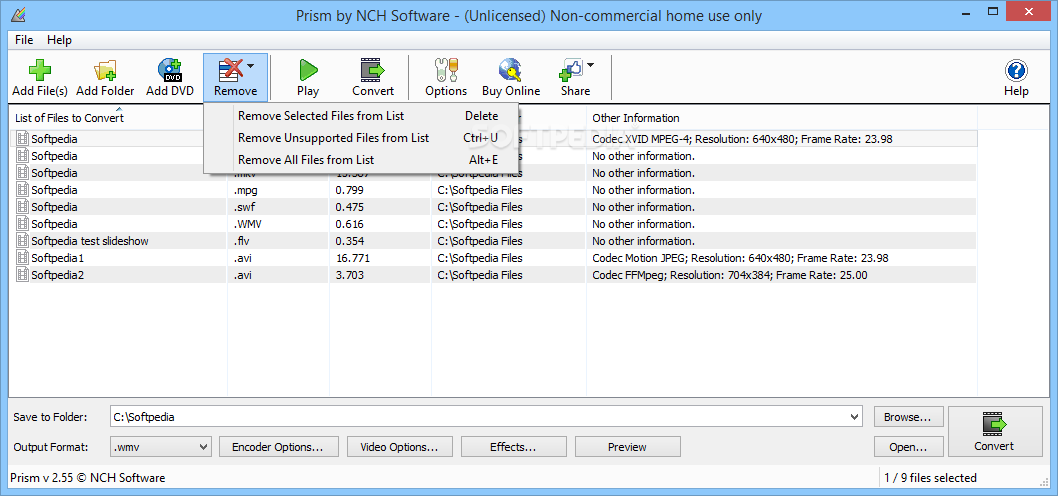Open the Help menu

(59, 40)
